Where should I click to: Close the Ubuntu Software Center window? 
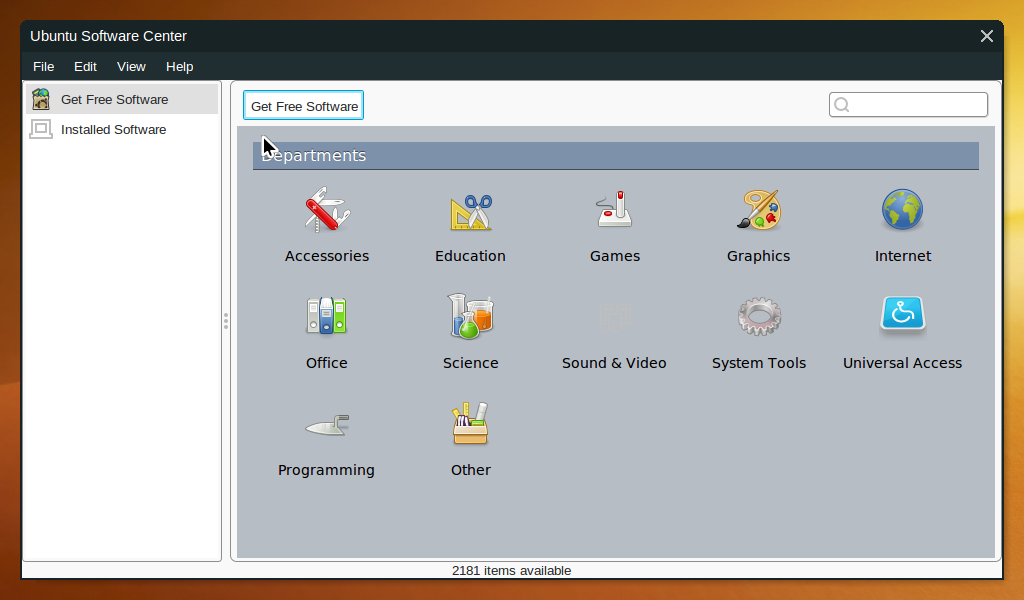tap(987, 36)
